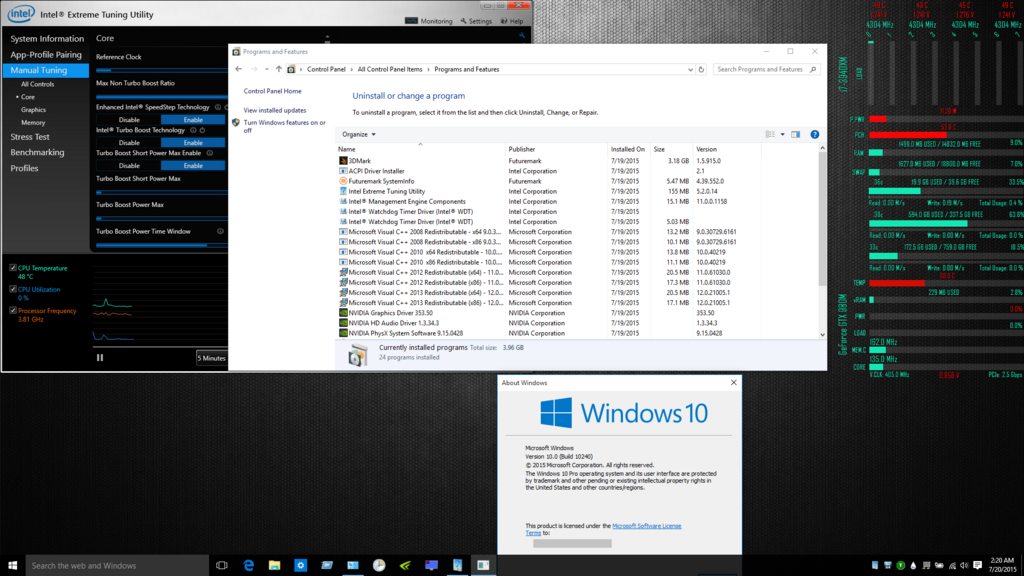Click the info icon next to Turbo Boost Power Time Window
1024x576 pixels.
pos(220,231)
